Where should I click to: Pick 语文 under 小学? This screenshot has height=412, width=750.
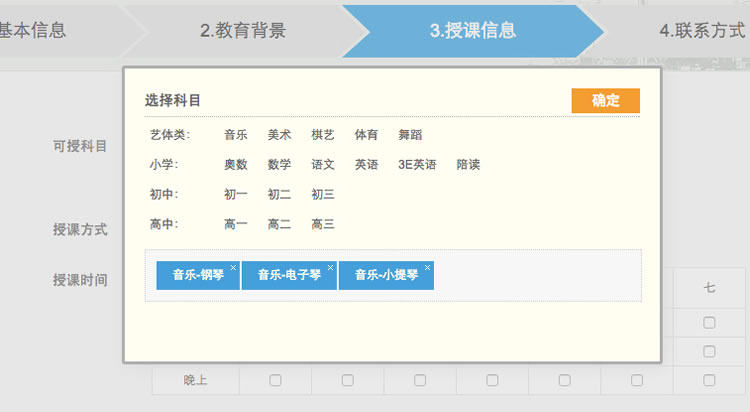(x=323, y=165)
